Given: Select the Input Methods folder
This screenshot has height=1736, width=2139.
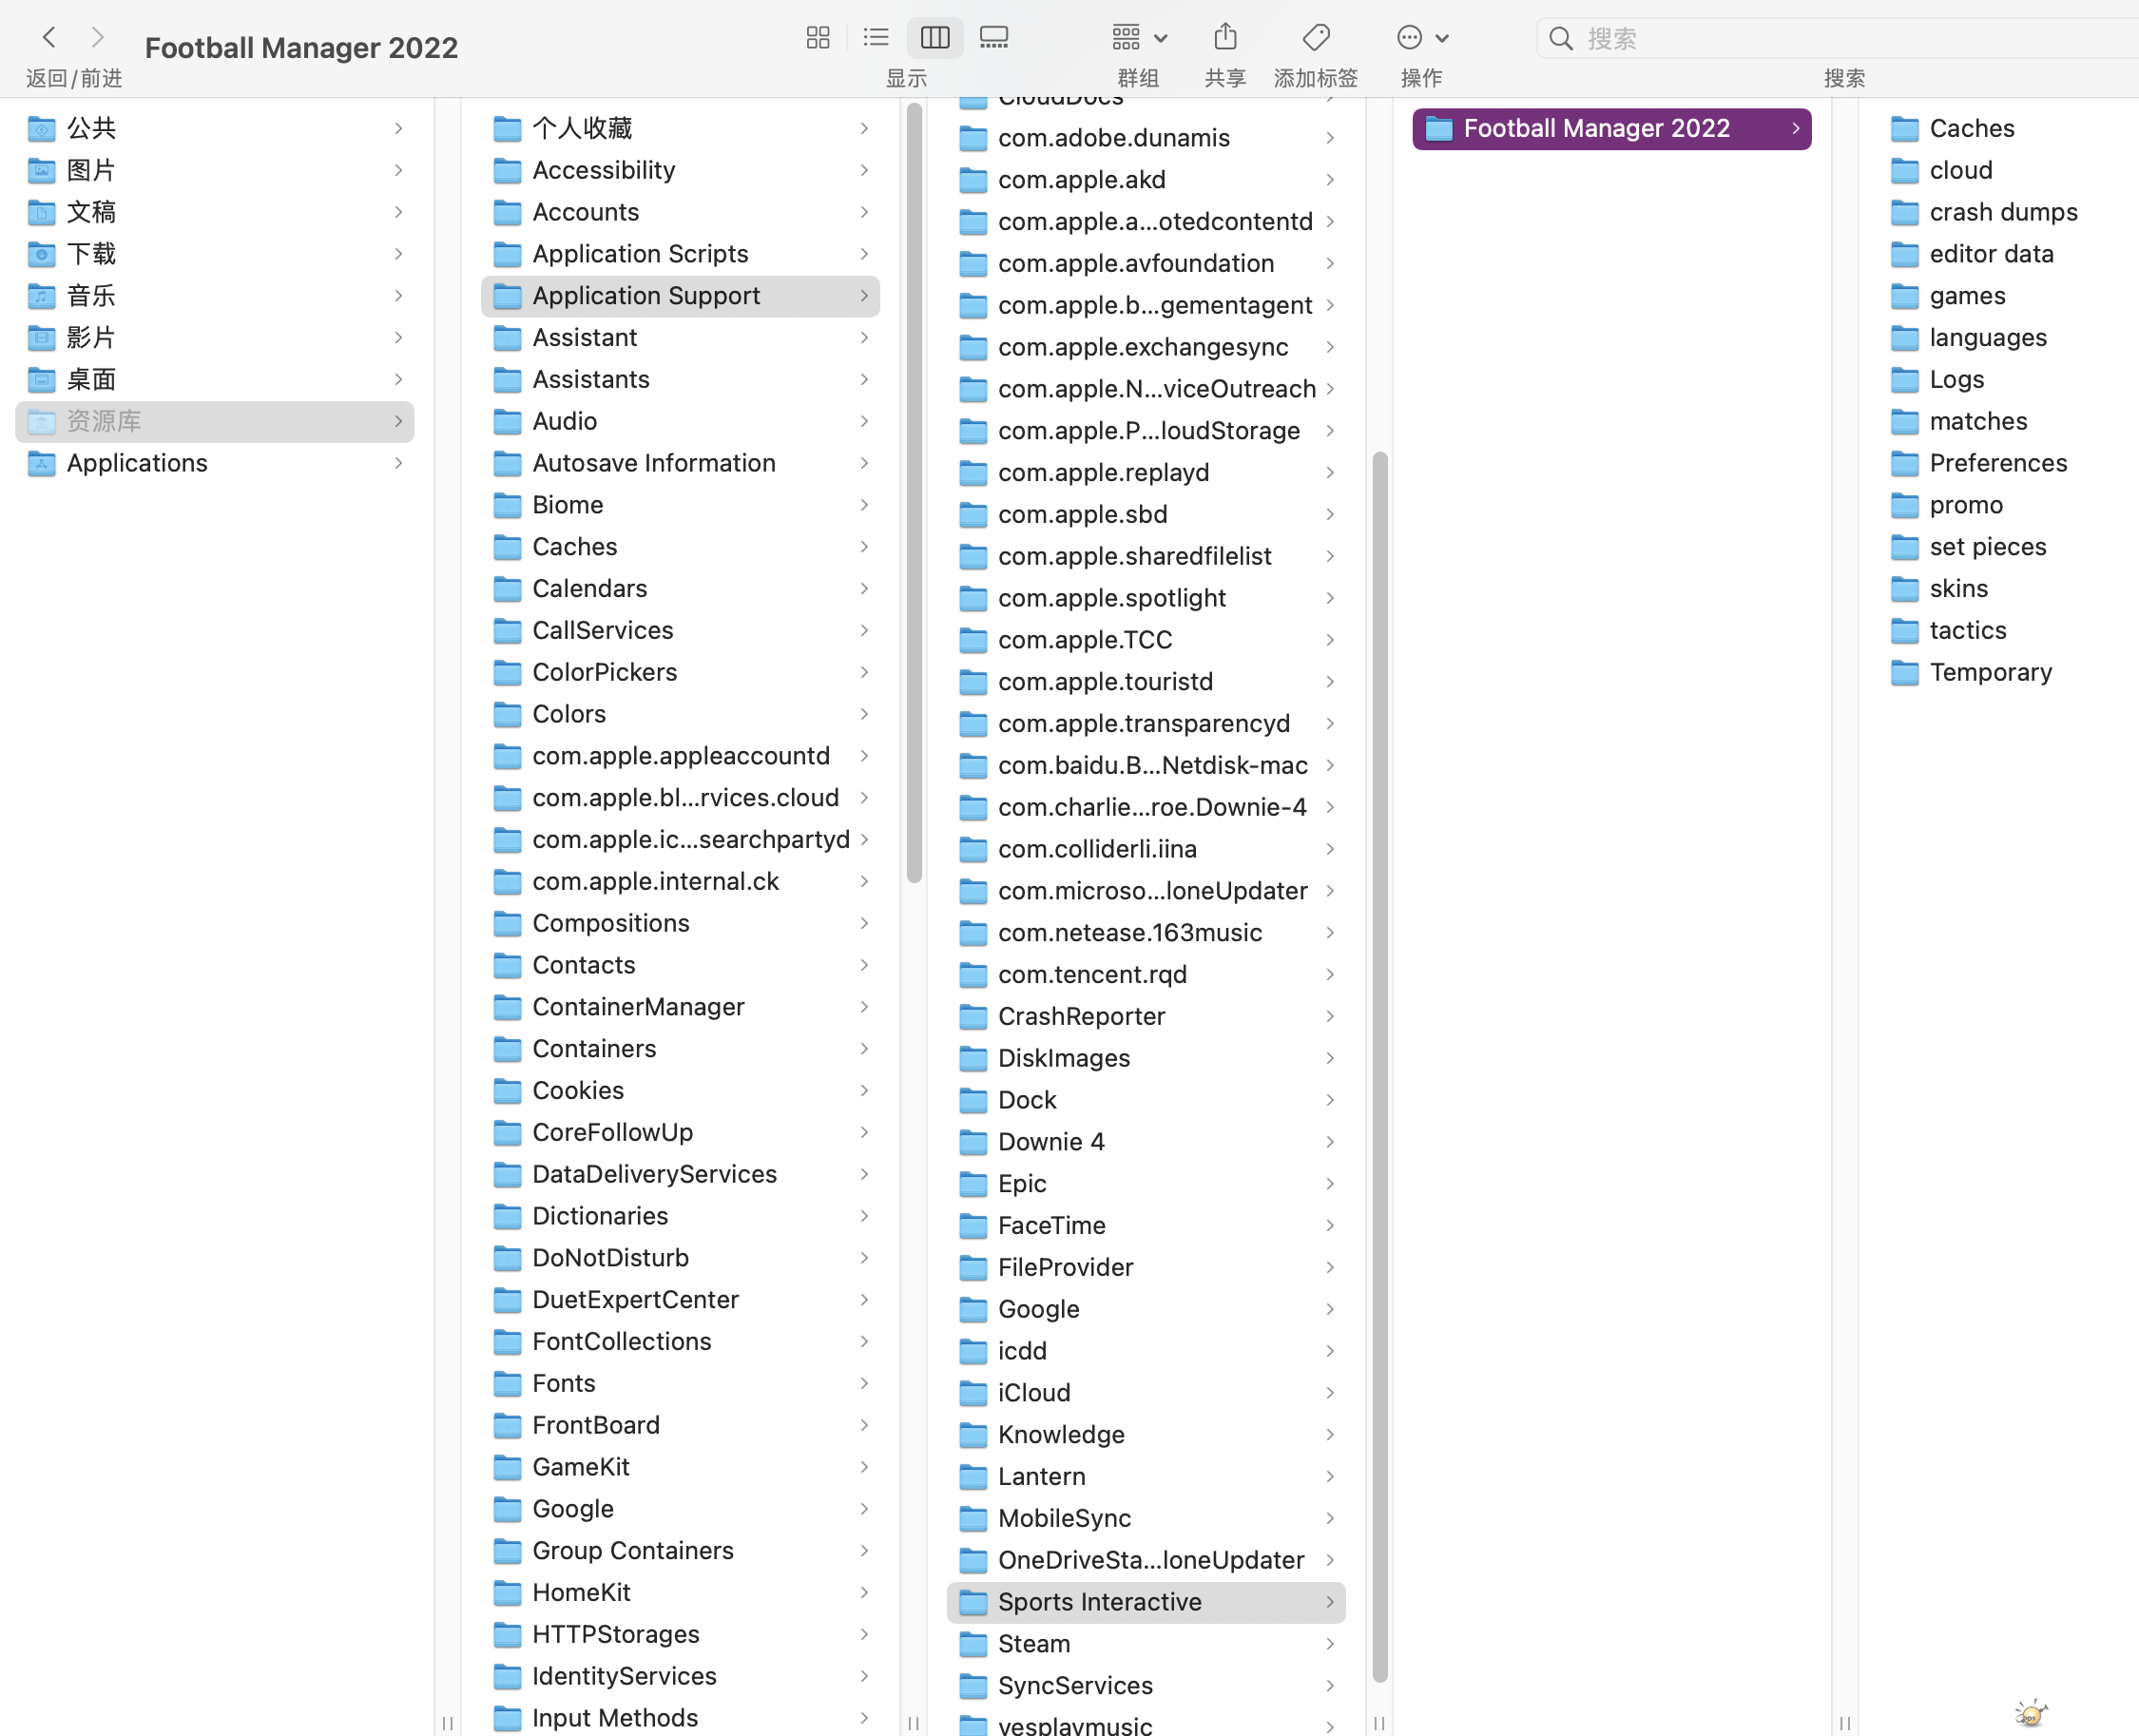Looking at the screenshot, I should click(680, 1718).
